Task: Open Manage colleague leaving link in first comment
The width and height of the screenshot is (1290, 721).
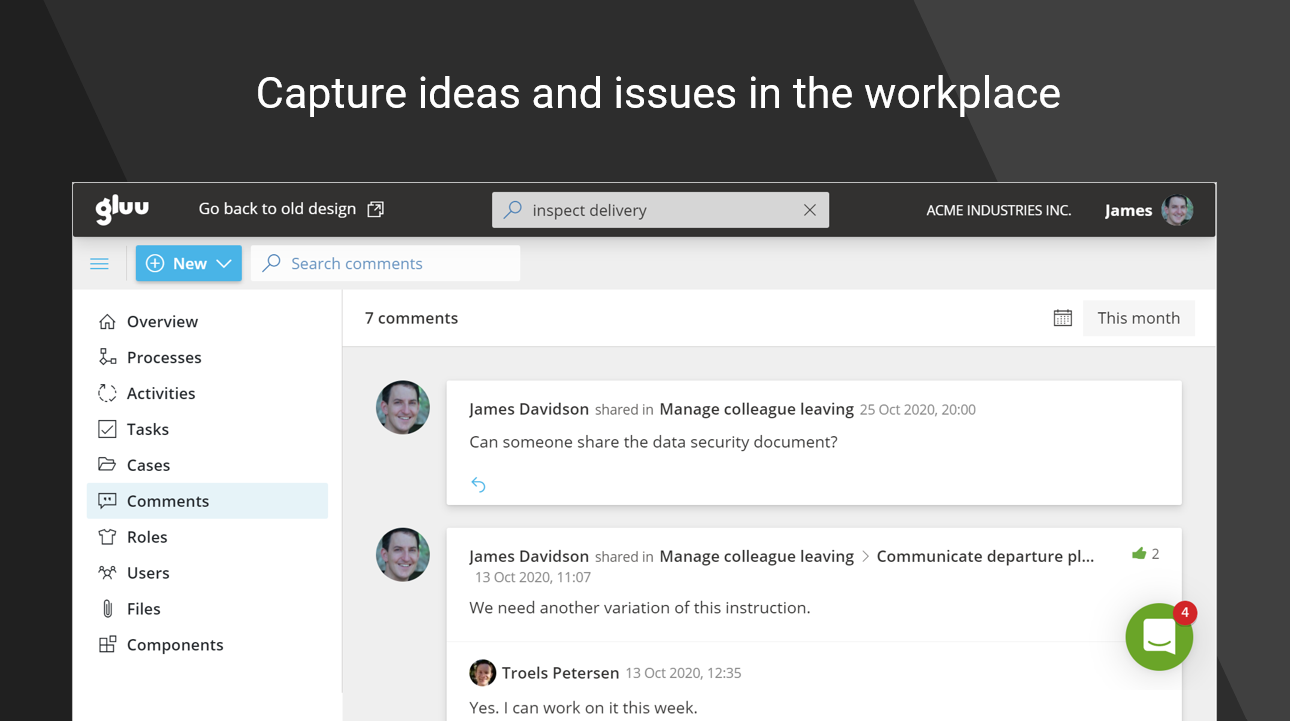Action: pos(756,409)
